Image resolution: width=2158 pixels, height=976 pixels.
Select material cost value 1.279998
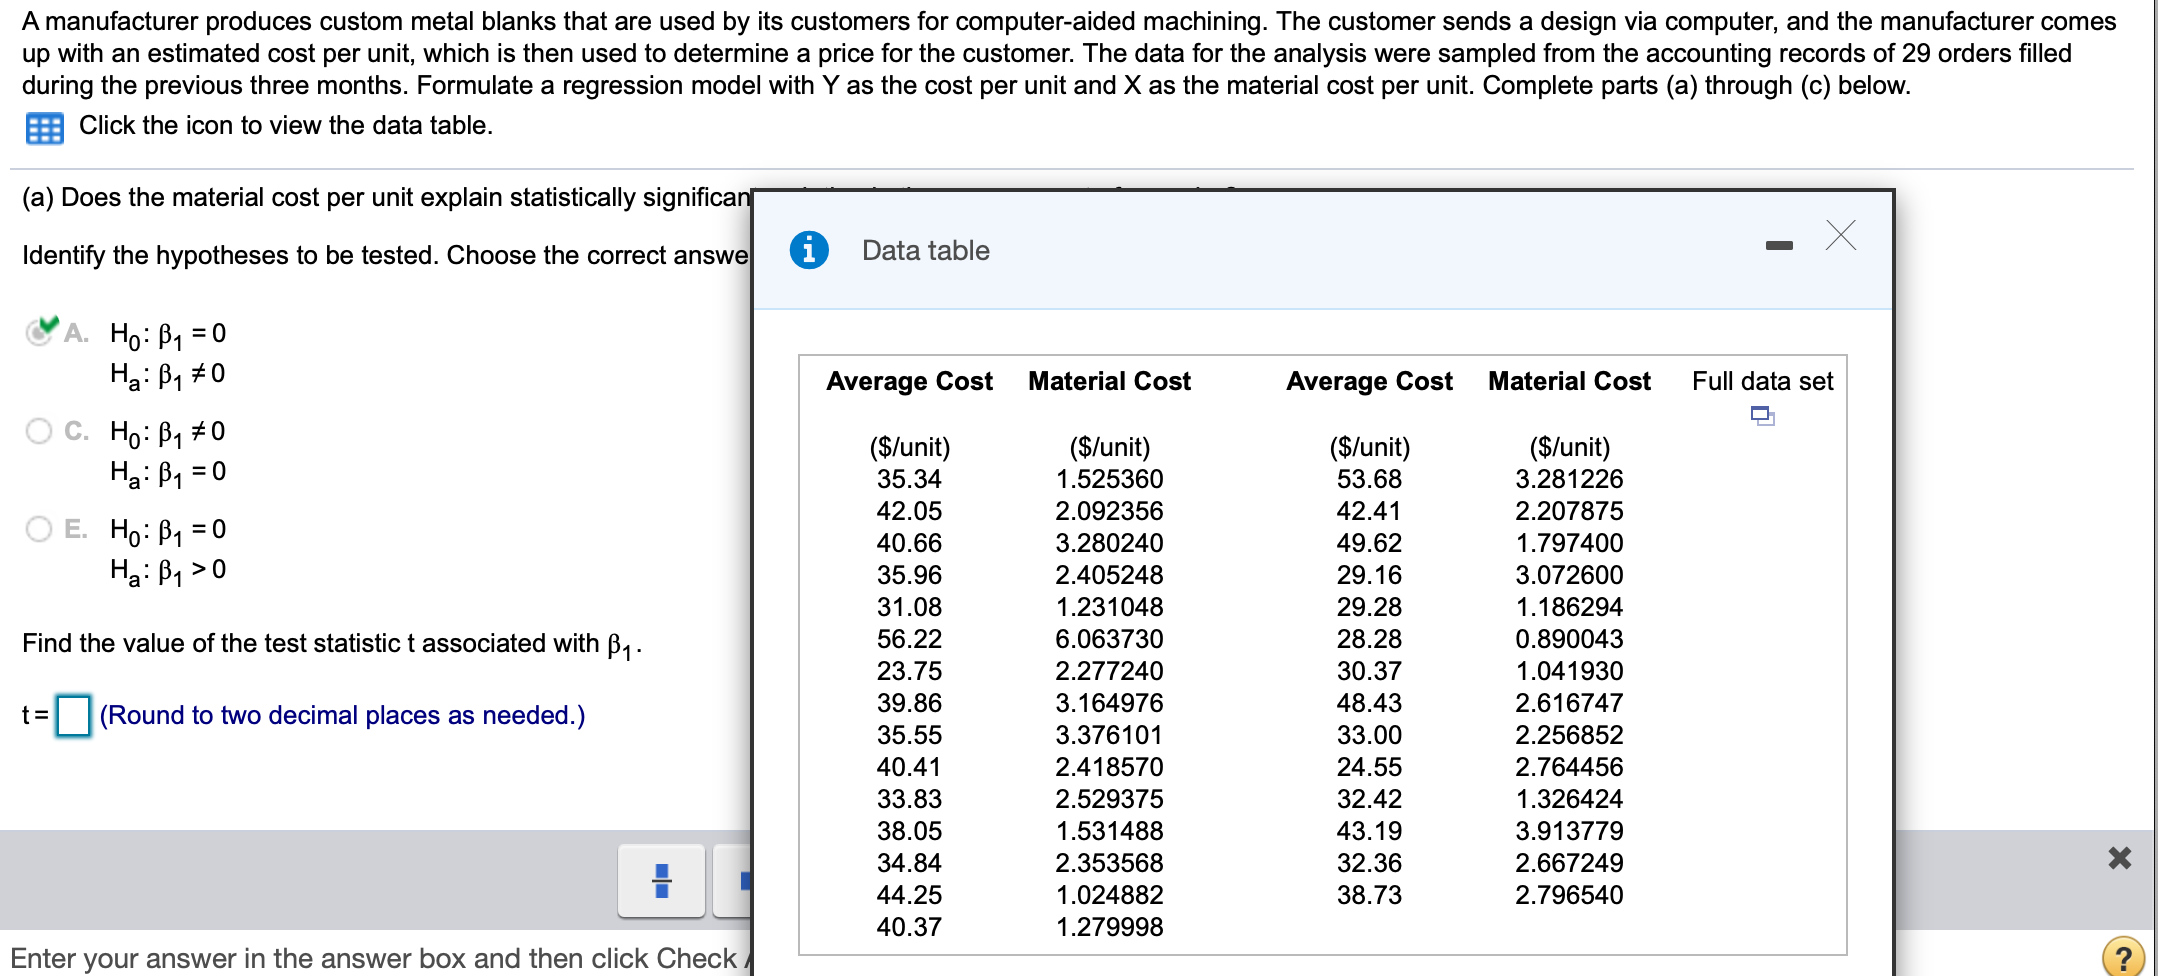[1109, 927]
